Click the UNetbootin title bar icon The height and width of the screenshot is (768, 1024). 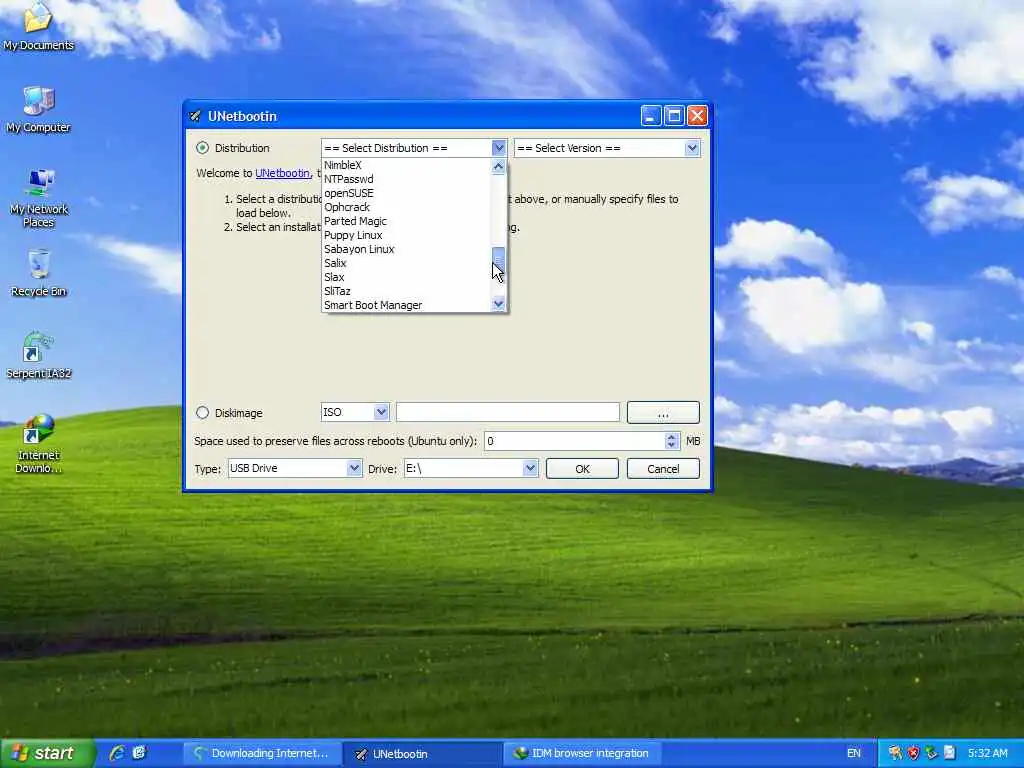[x=195, y=116]
